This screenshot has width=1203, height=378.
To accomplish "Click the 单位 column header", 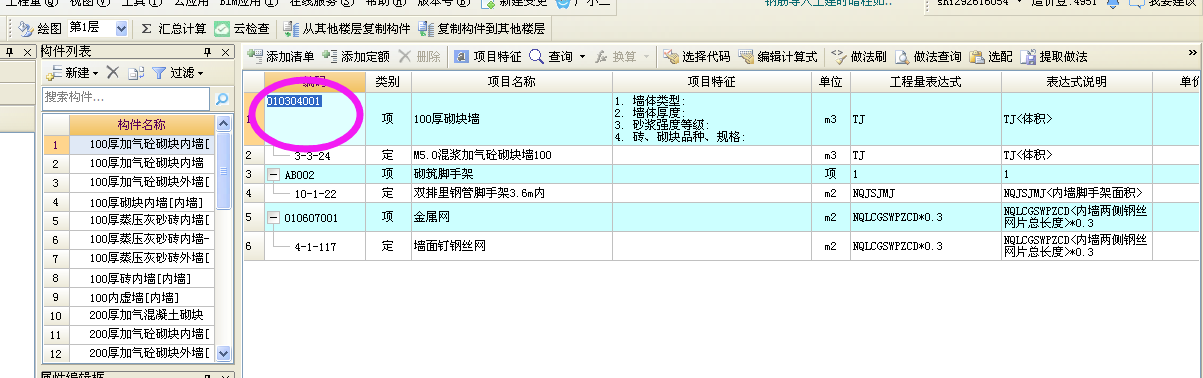I will pos(830,81).
